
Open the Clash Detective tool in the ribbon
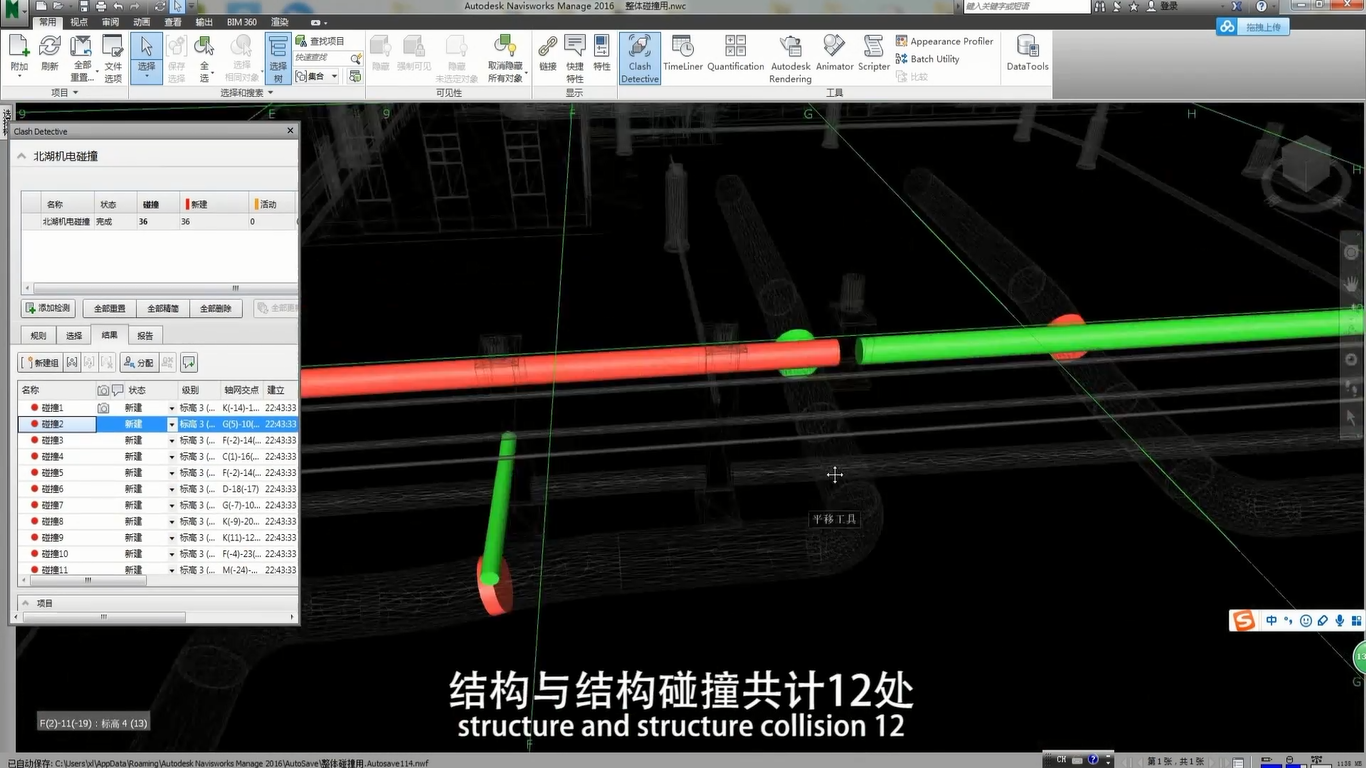[x=640, y=58]
